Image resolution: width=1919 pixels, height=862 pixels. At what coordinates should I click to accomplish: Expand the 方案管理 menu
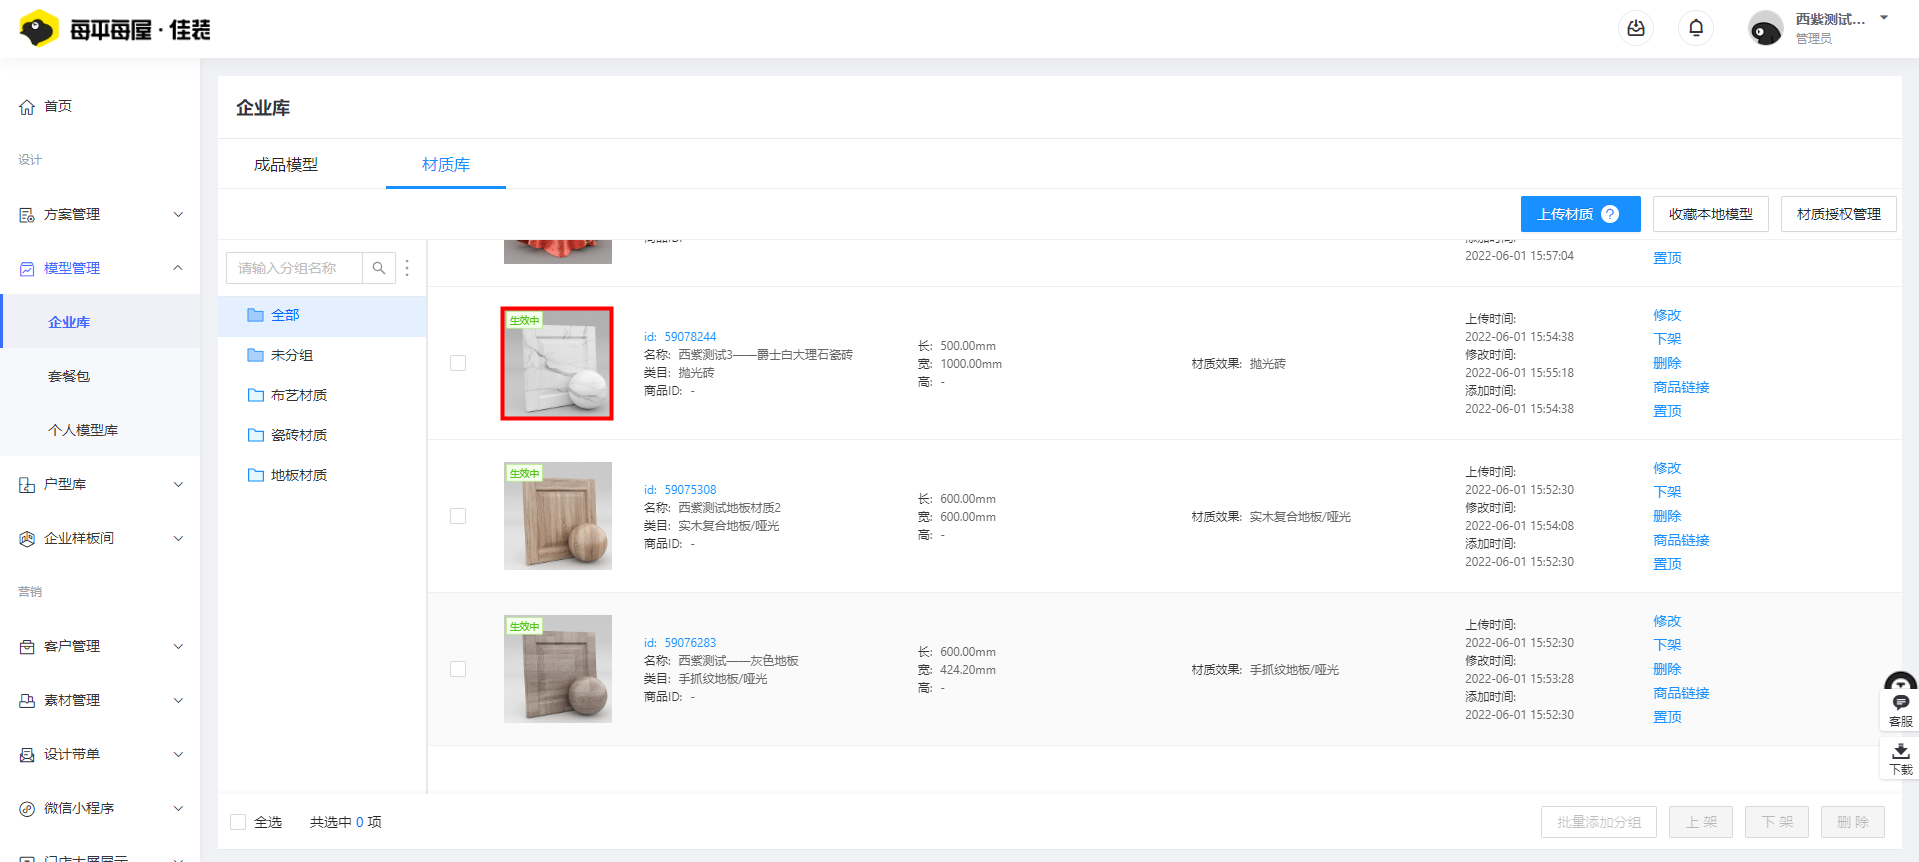tap(100, 214)
